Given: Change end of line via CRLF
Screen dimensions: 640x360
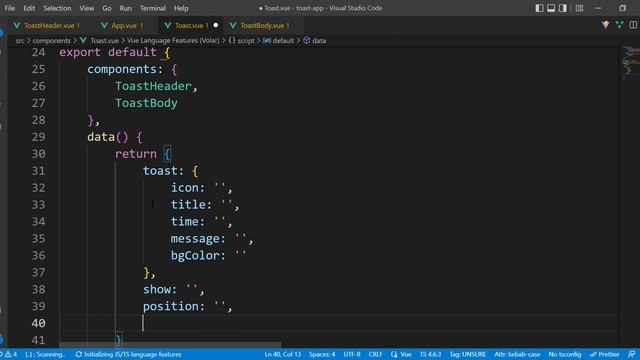Looking at the screenshot, I should click(x=375, y=354).
